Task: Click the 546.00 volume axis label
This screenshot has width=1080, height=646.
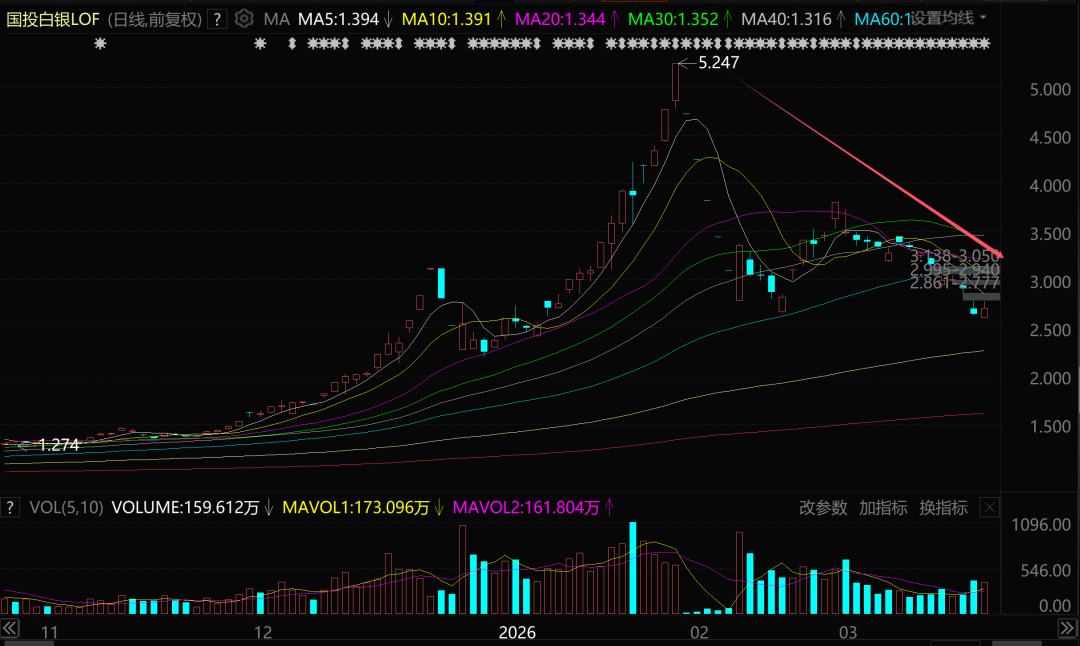Action: [x=1046, y=570]
